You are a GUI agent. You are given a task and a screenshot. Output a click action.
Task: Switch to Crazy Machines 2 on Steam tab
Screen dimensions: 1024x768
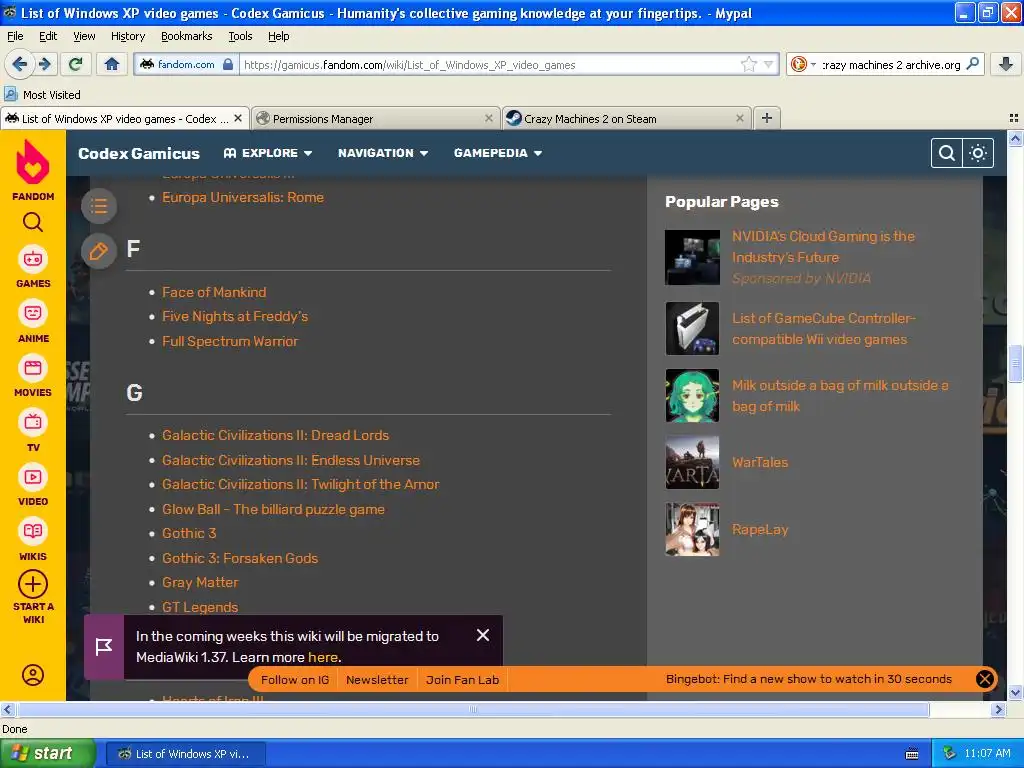(625, 118)
